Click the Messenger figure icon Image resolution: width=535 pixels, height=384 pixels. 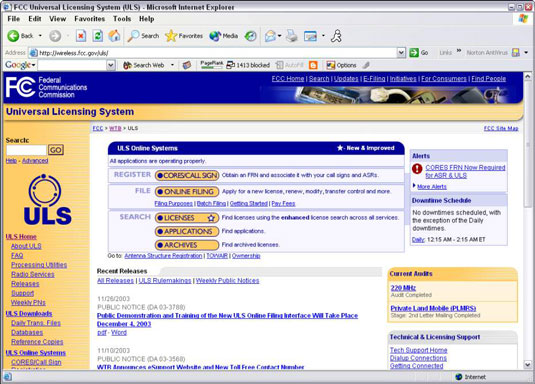[x=336, y=36]
